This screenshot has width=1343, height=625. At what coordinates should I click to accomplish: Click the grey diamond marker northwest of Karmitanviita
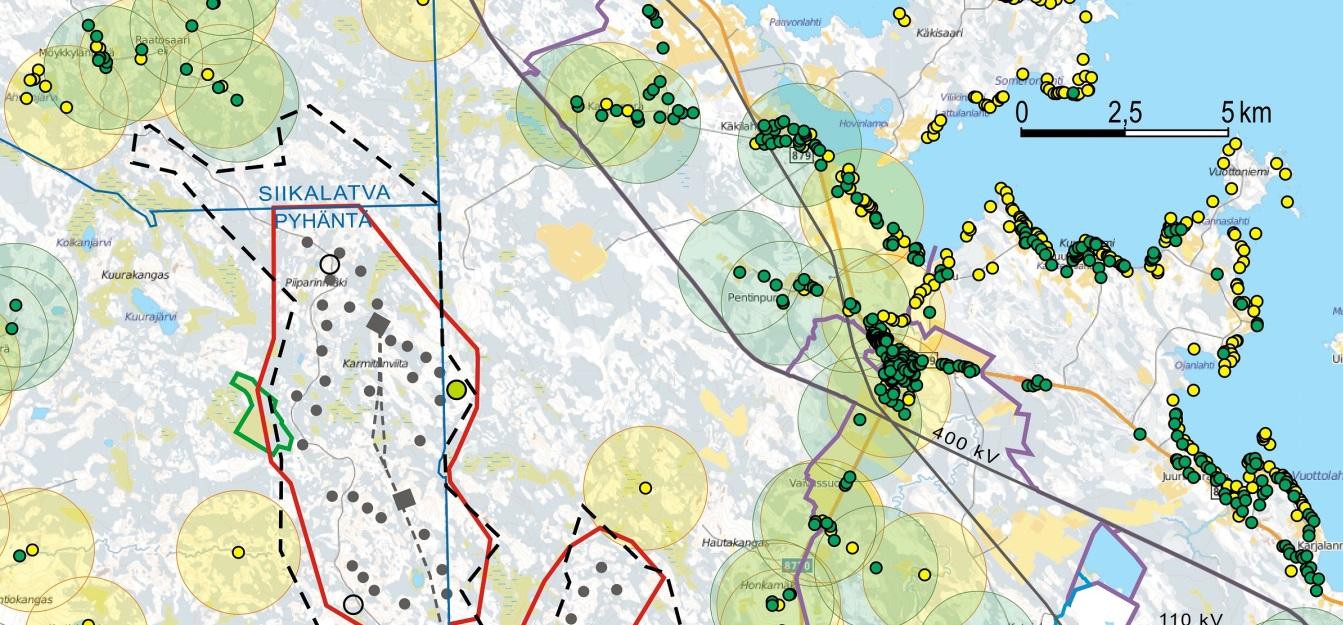(x=378, y=323)
